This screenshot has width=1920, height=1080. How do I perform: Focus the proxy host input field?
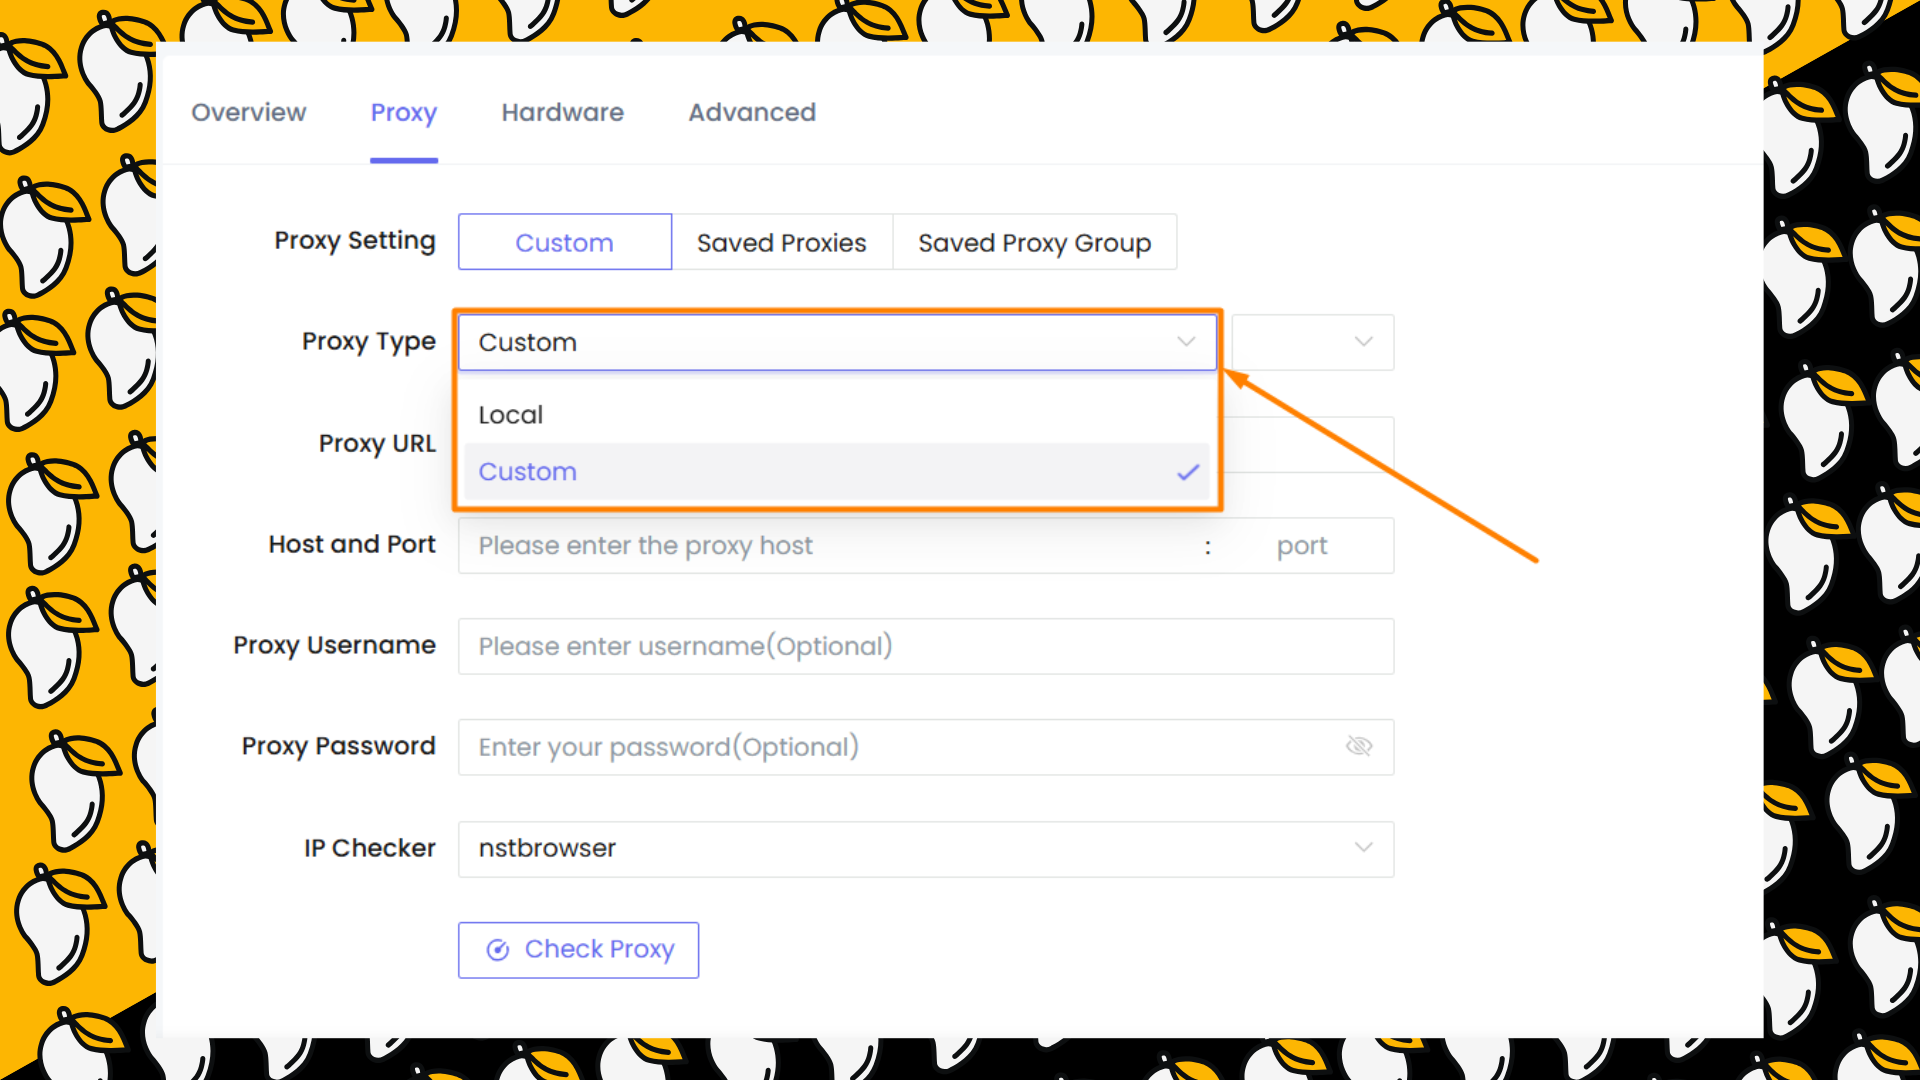(830, 546)
